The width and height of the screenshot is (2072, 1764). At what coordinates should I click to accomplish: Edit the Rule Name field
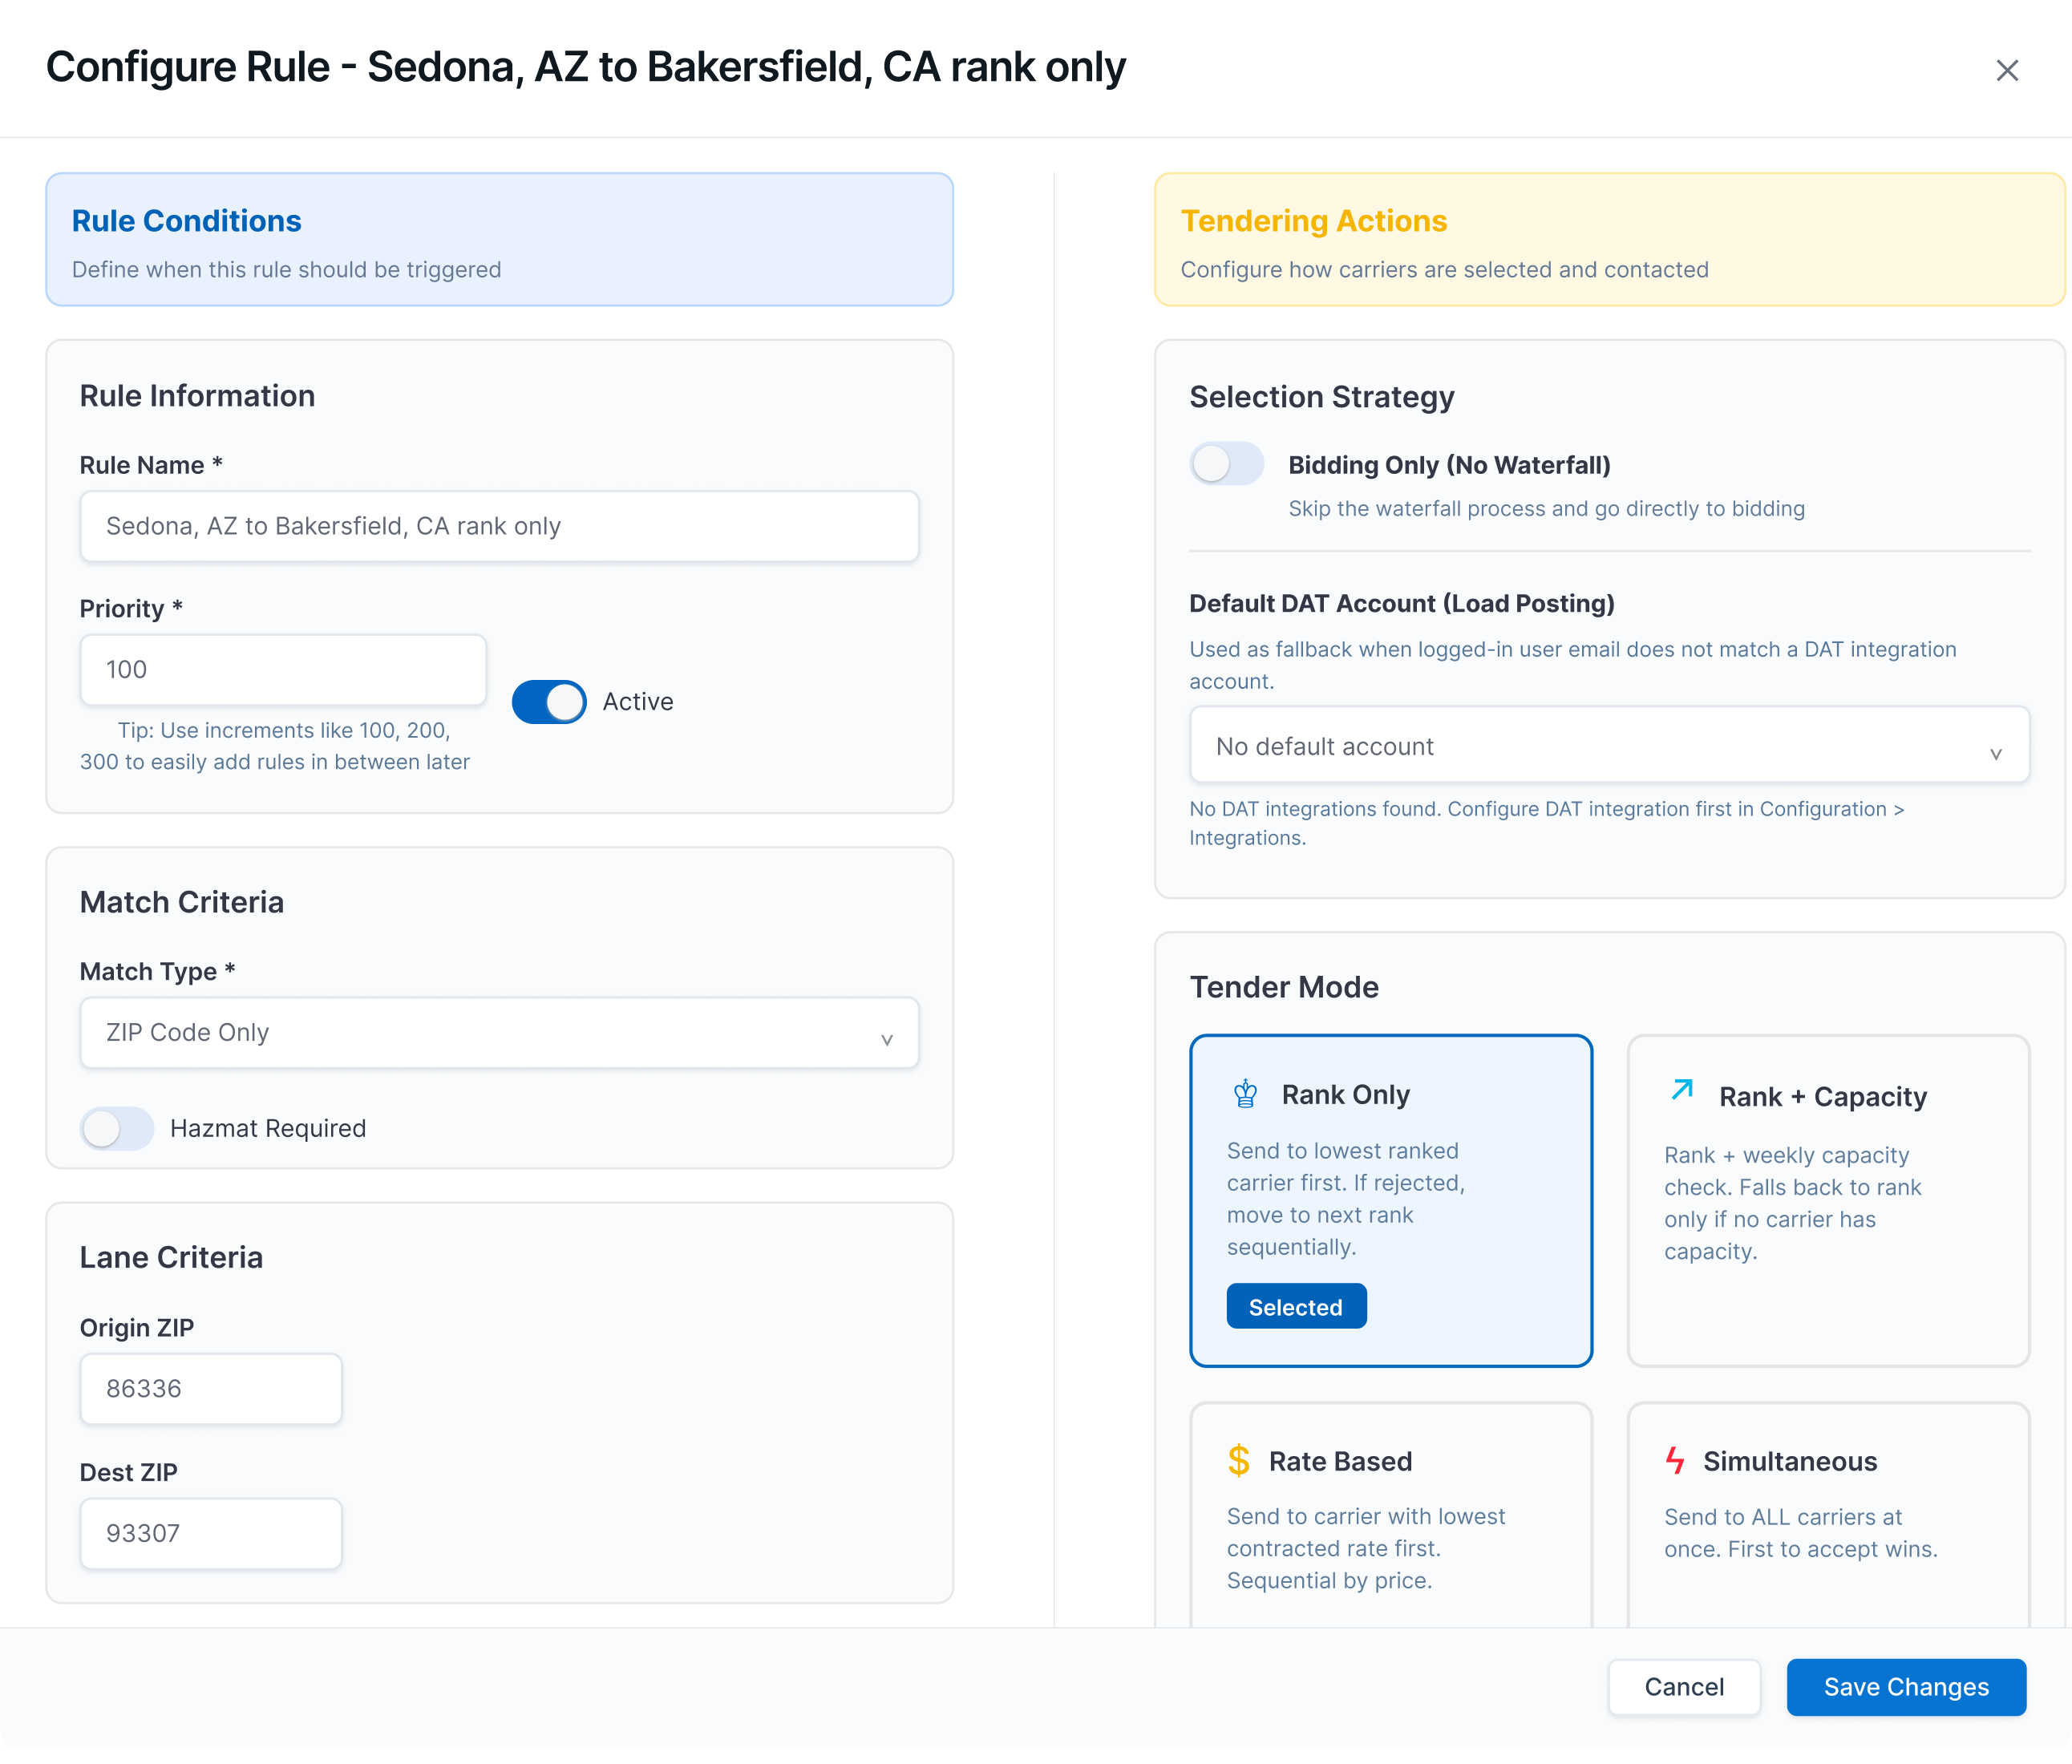(499, 526)
